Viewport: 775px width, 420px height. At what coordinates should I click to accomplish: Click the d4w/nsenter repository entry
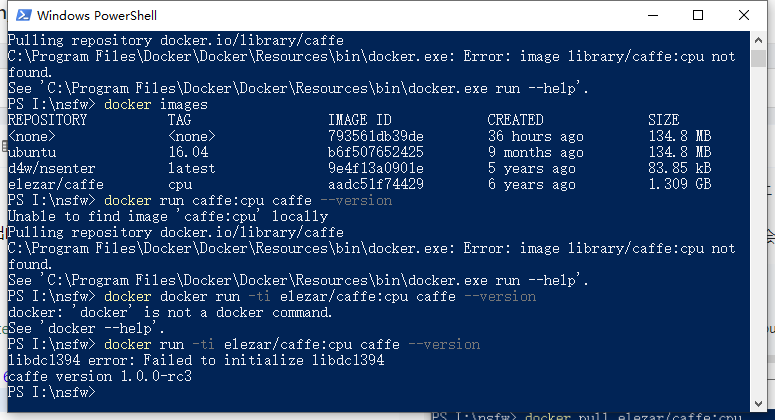51,168
